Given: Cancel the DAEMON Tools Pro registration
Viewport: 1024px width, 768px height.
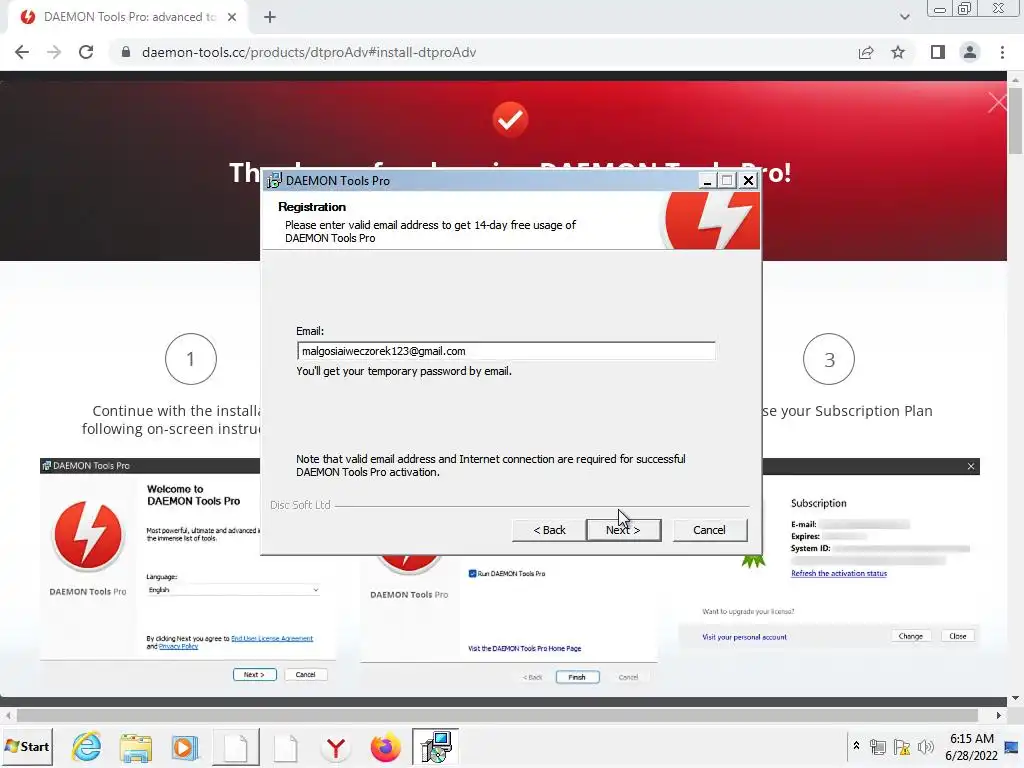Looking at the screenshot, I should 709,530.
